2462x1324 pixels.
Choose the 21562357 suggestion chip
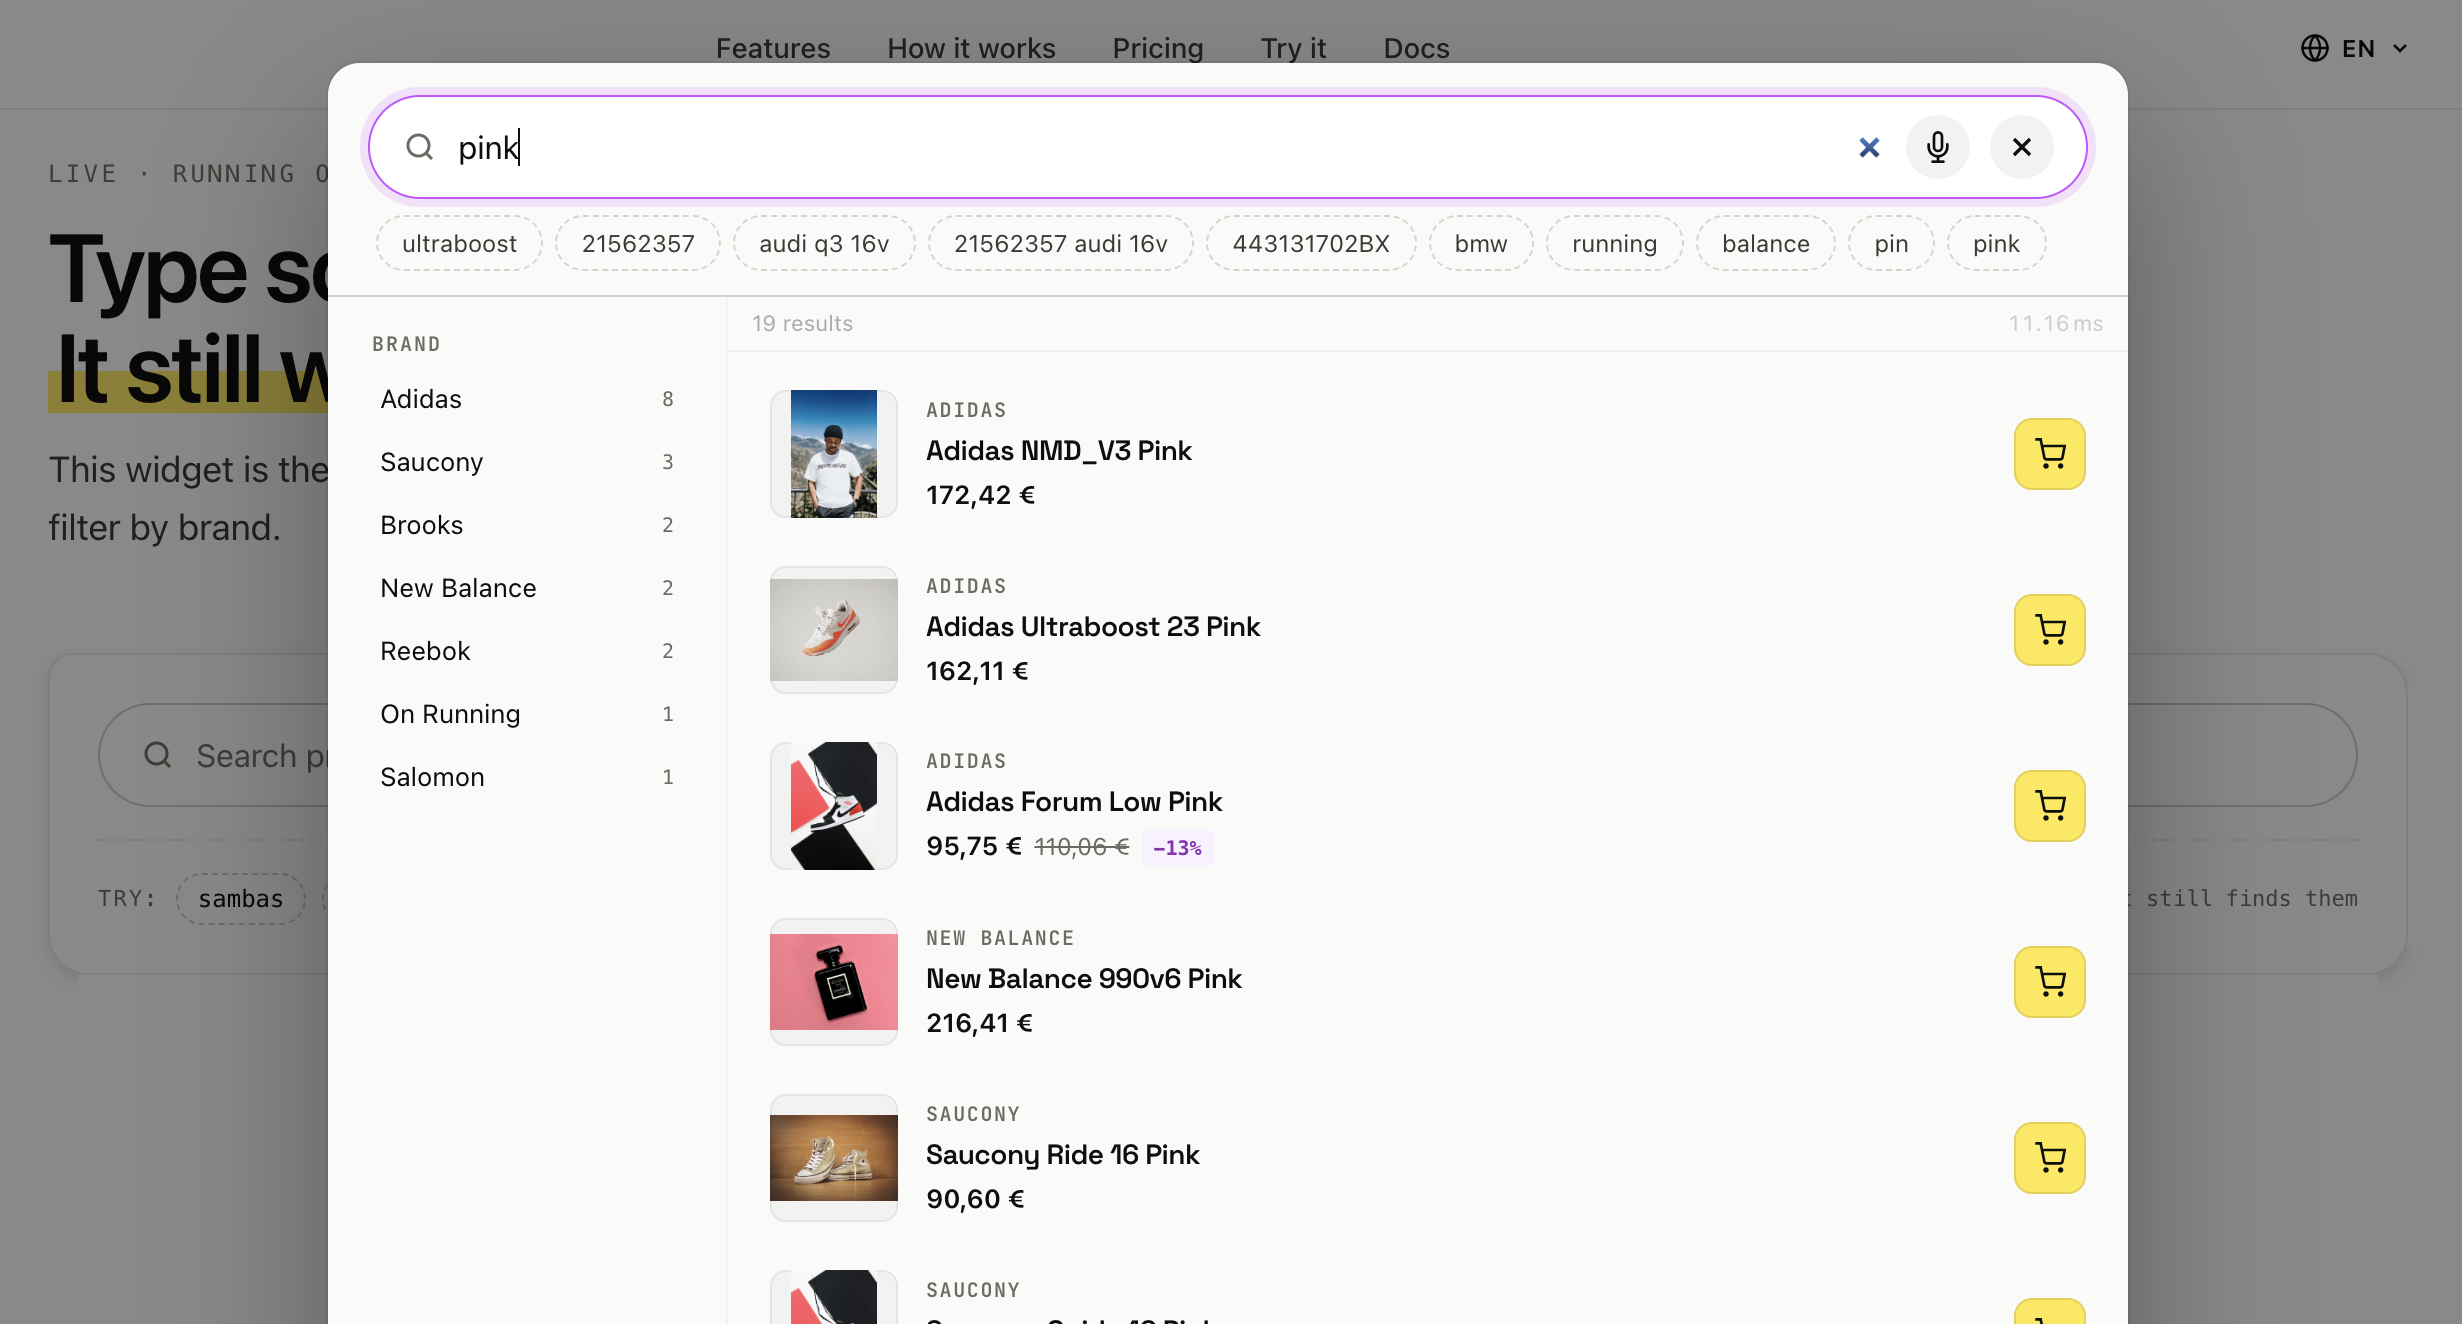coord(638,243)
